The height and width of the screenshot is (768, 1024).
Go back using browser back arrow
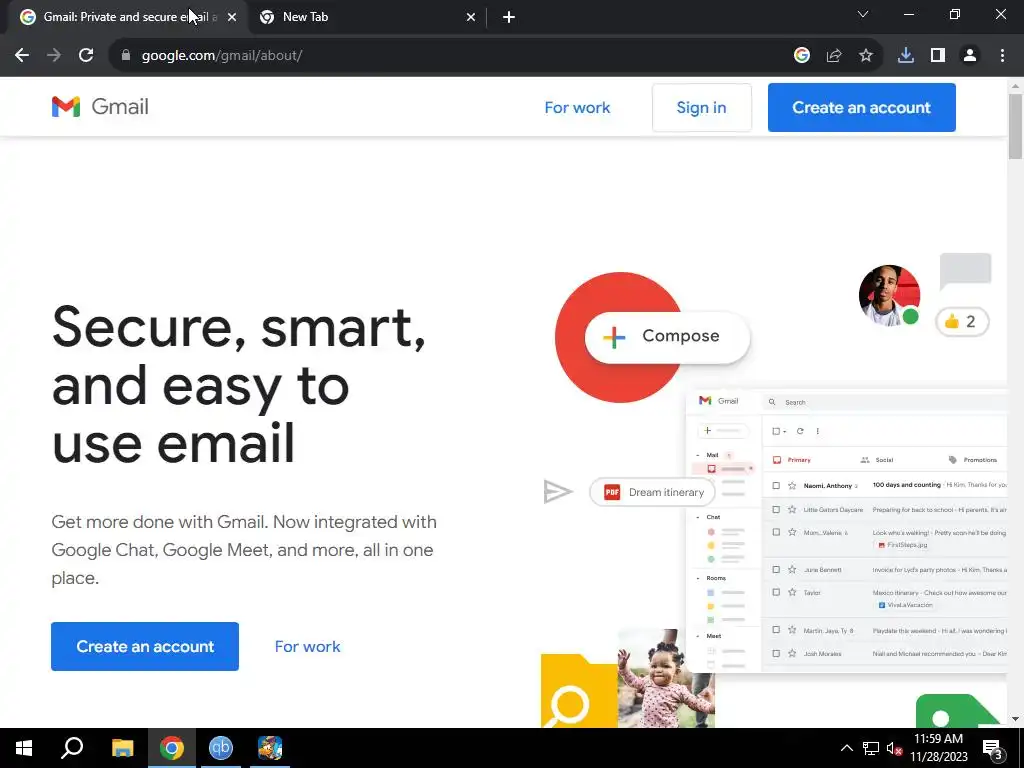point(22,56)
